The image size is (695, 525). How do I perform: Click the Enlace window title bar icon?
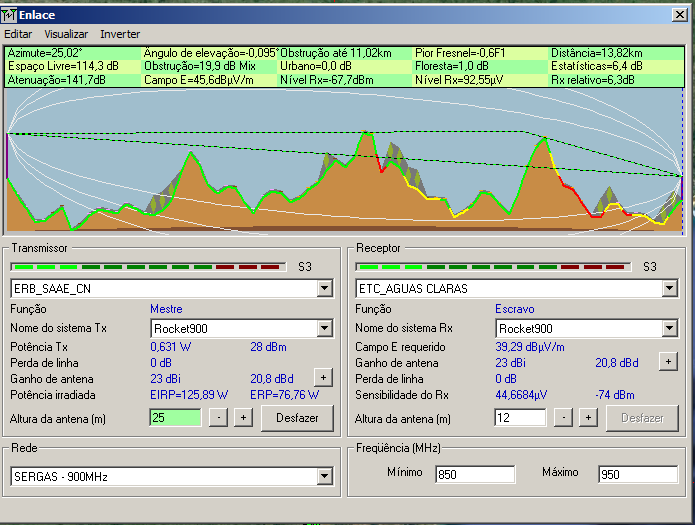click(x=9, y=15)
